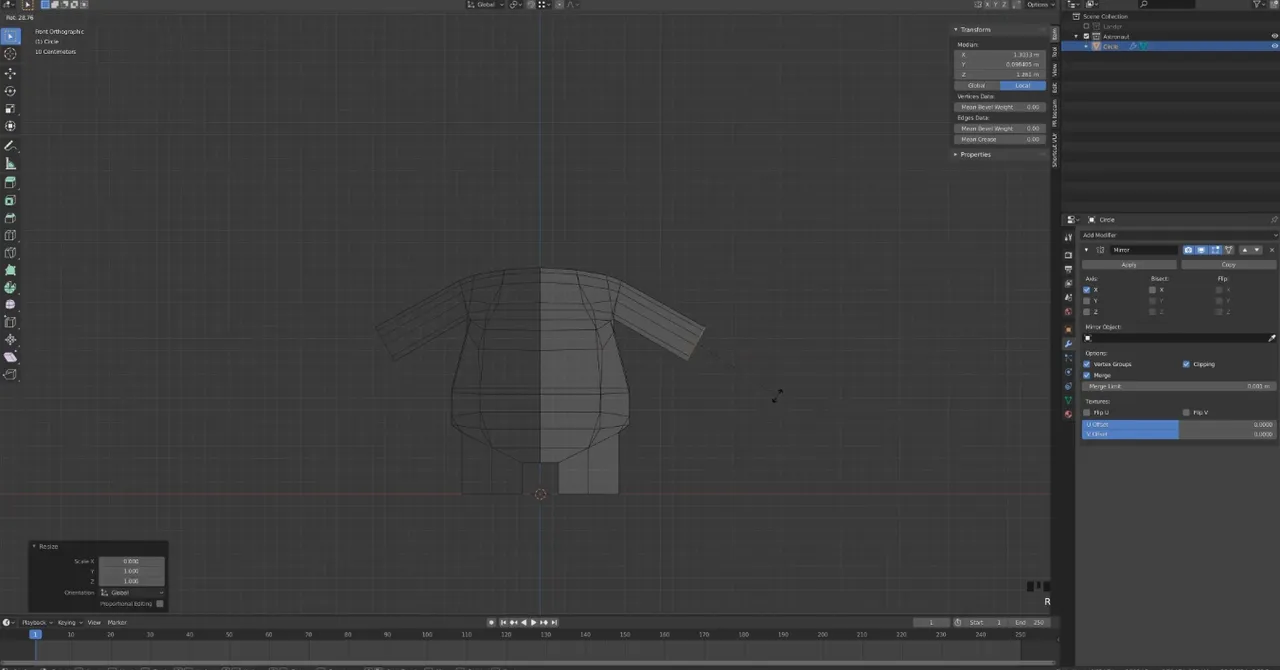Uncheck the mirror Axis X checkbox

[x=1087, y=290]
